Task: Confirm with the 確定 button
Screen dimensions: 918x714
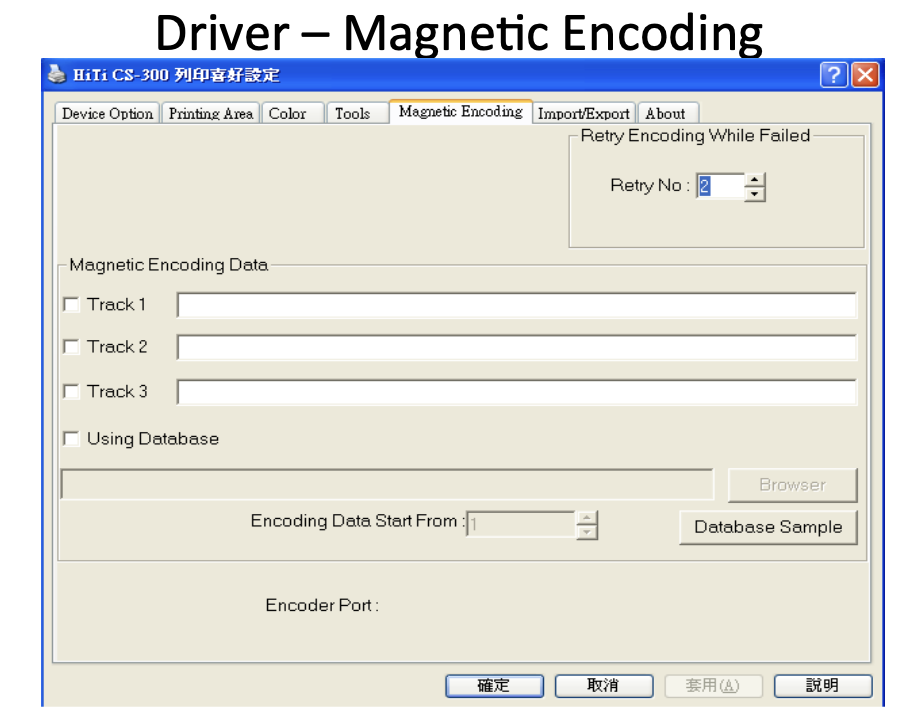Action: point(494,686)
